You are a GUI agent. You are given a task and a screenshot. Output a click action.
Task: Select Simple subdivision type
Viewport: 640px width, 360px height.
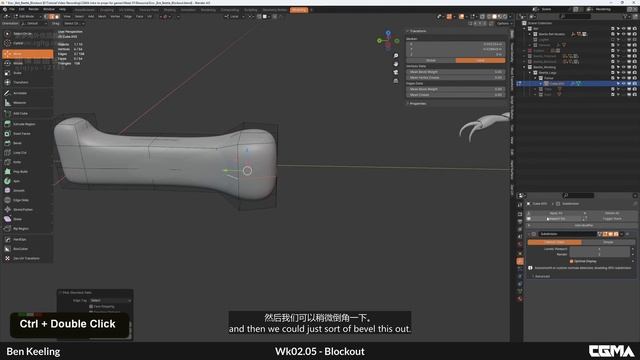click(x=609, y=242)
